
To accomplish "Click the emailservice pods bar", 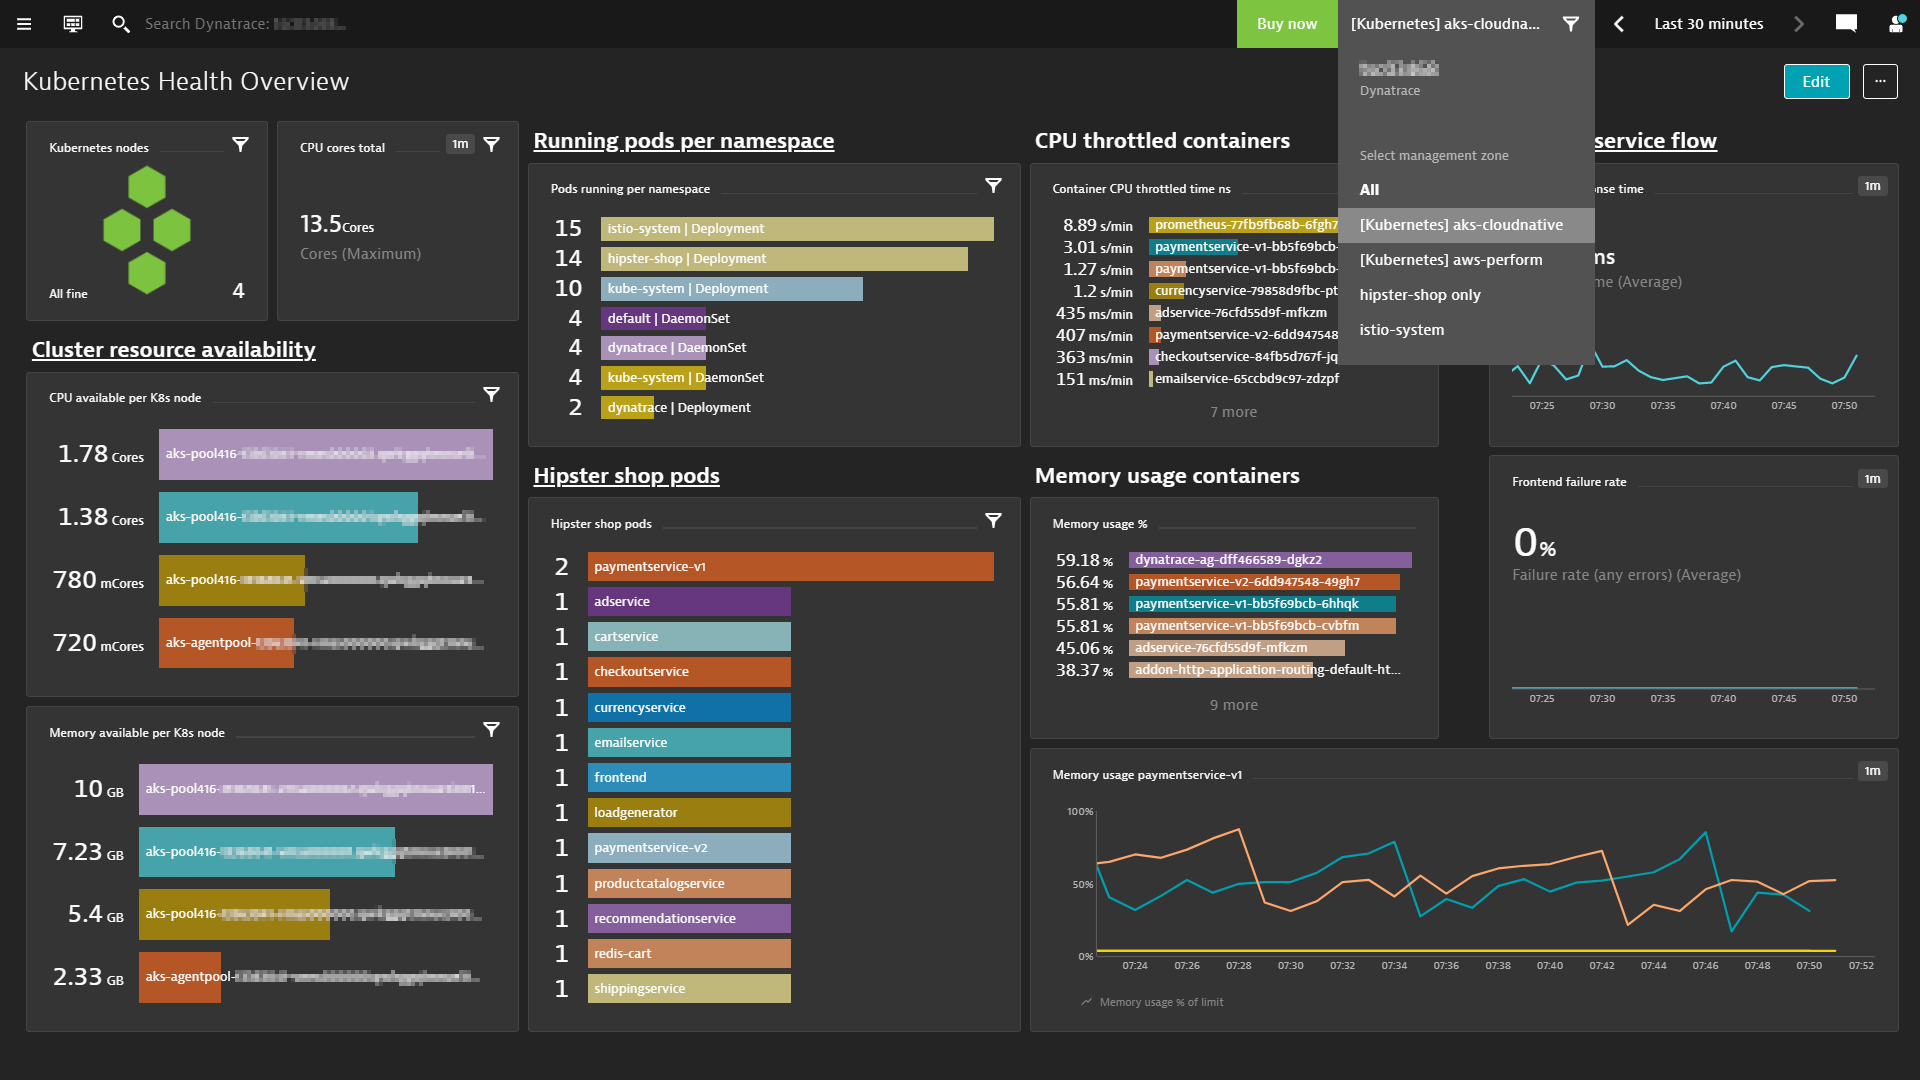I will [689, 743].
